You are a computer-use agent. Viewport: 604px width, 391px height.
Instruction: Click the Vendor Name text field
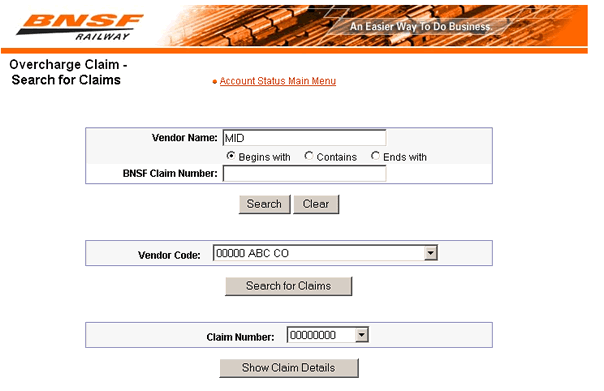coord(304,138)
